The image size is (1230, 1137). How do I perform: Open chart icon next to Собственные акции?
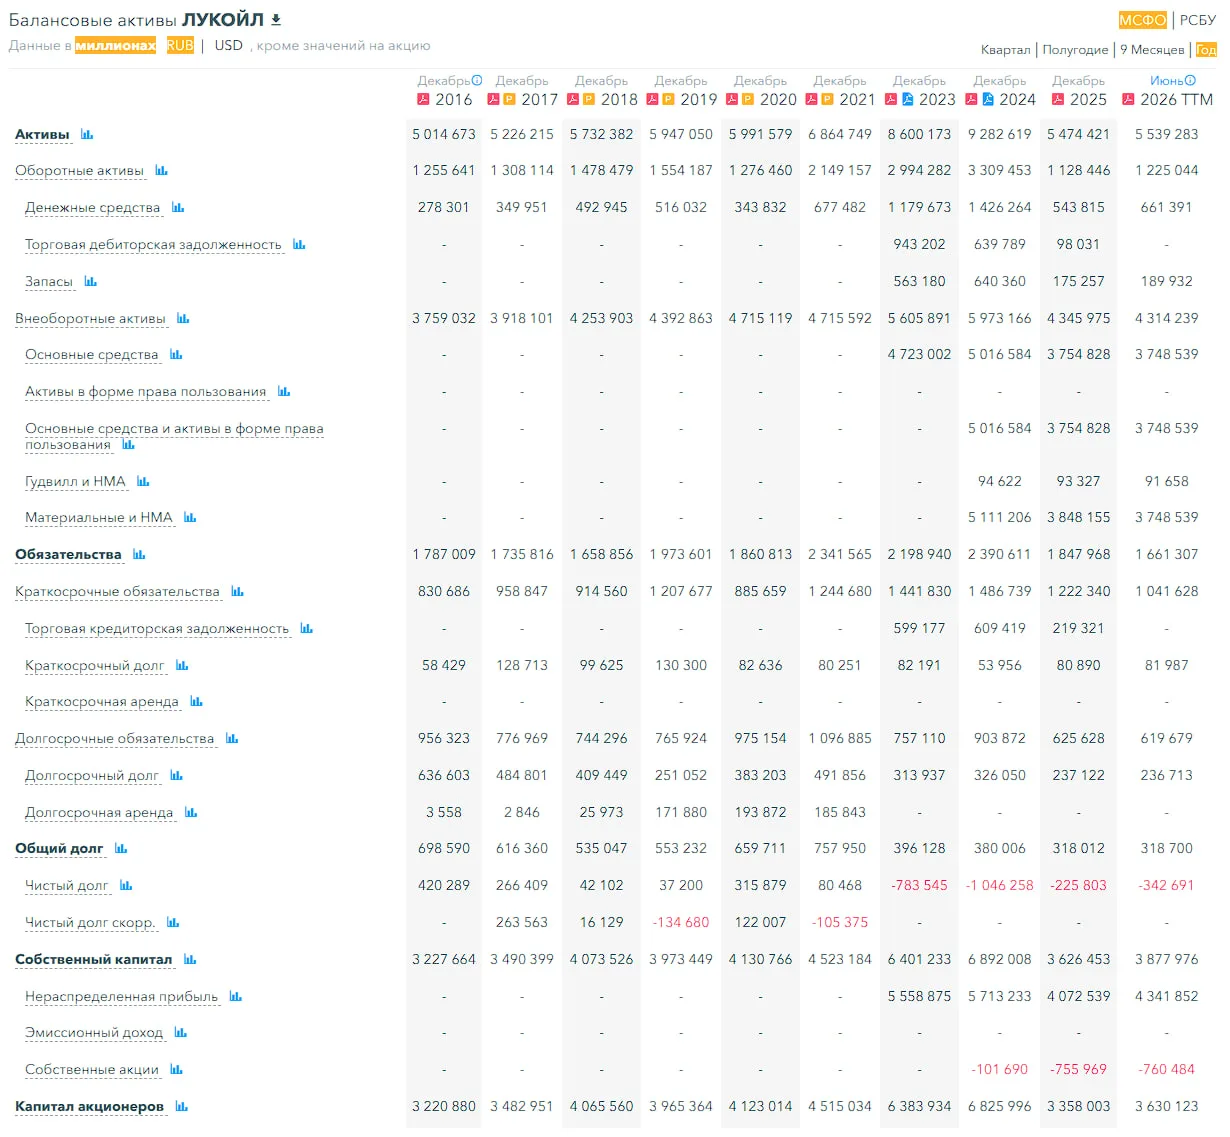(177, 1069)
